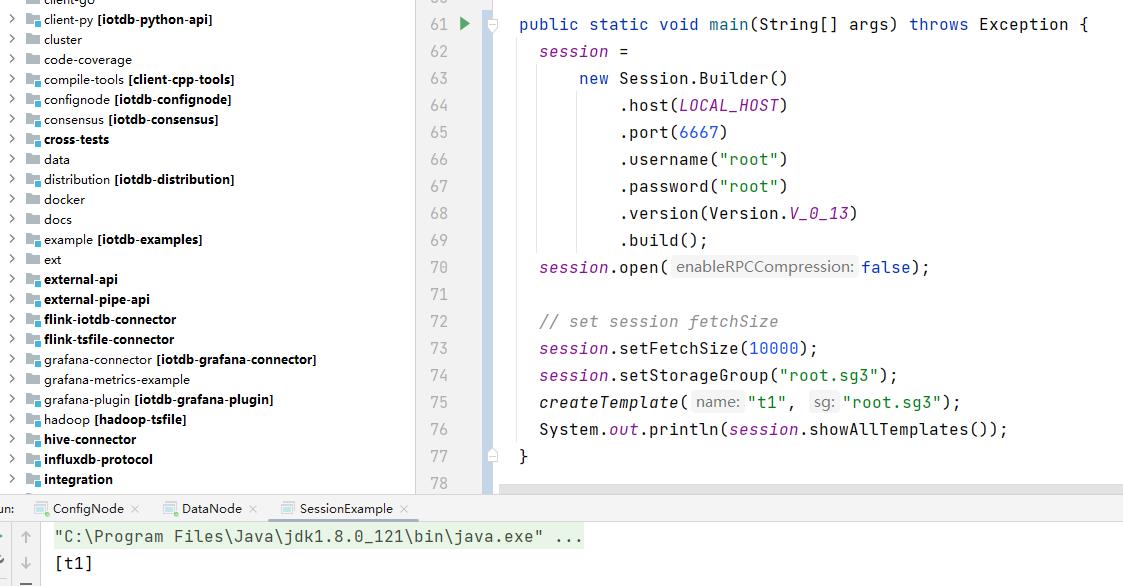Click the port value 6667
This screenshot has width=1123, height=586.
click(x=698, y=133)
